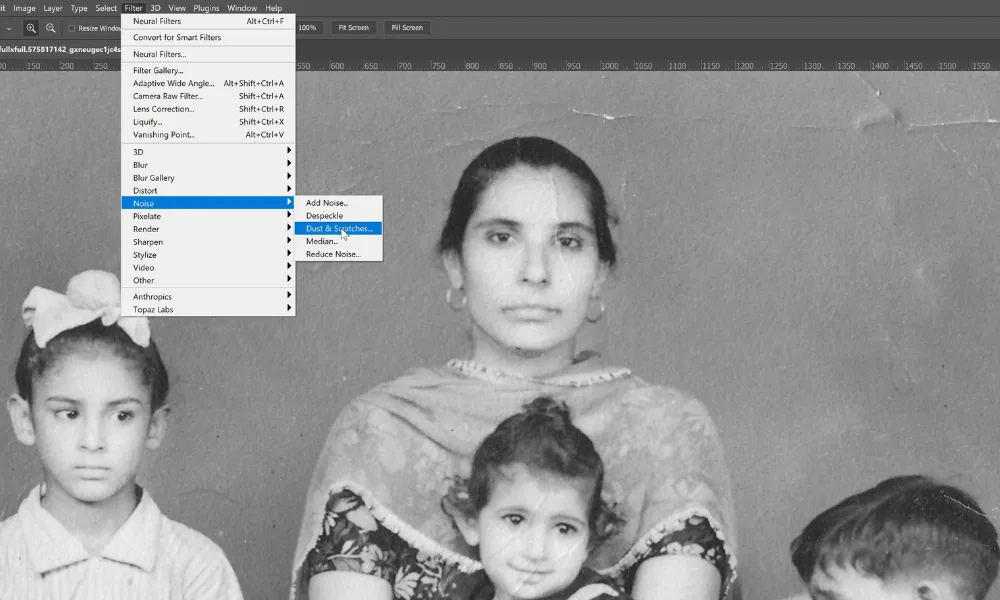Choose Neural Filters with Alt+Ctrl+F shortcut
This screenshot has height=600, width=1000.
(x=208, y=21)
